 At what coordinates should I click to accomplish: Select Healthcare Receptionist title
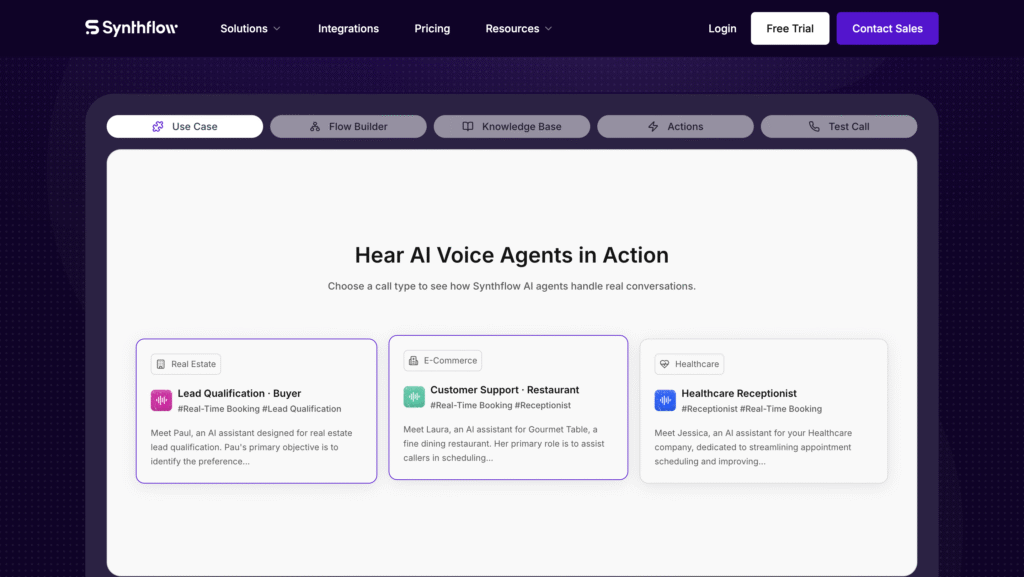[739, 393]
